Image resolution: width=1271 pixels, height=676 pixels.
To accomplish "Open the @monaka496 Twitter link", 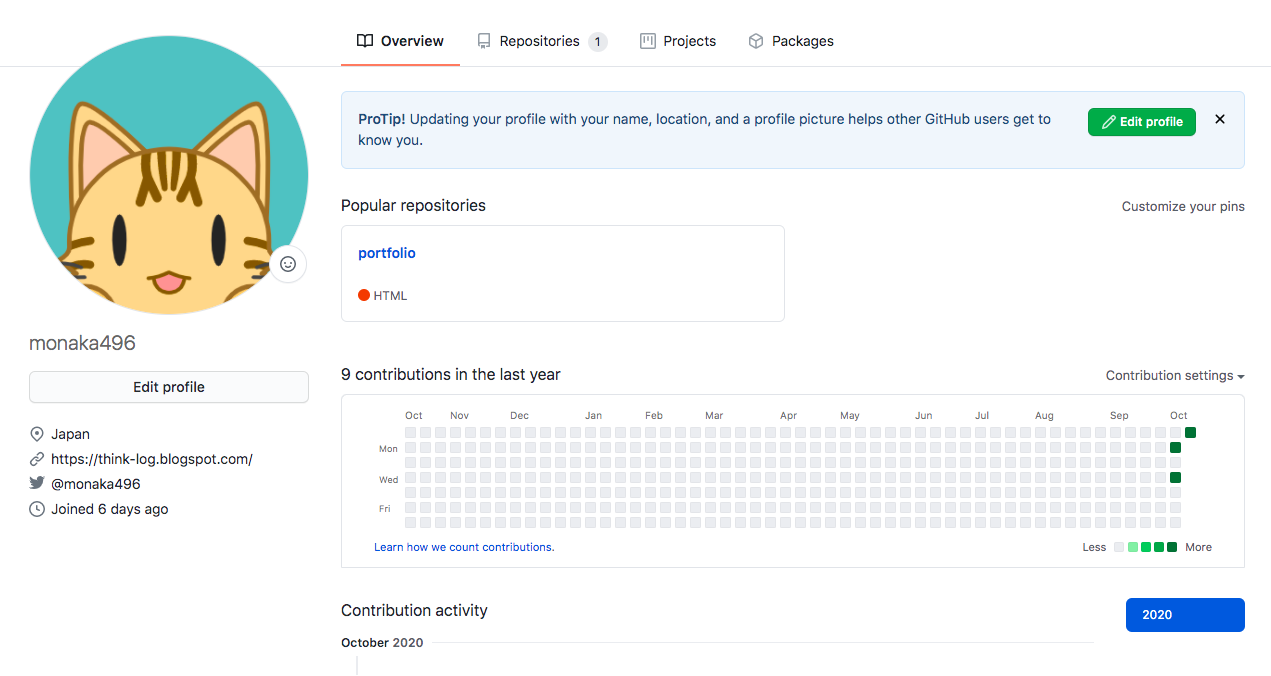I will pos(96,484).
